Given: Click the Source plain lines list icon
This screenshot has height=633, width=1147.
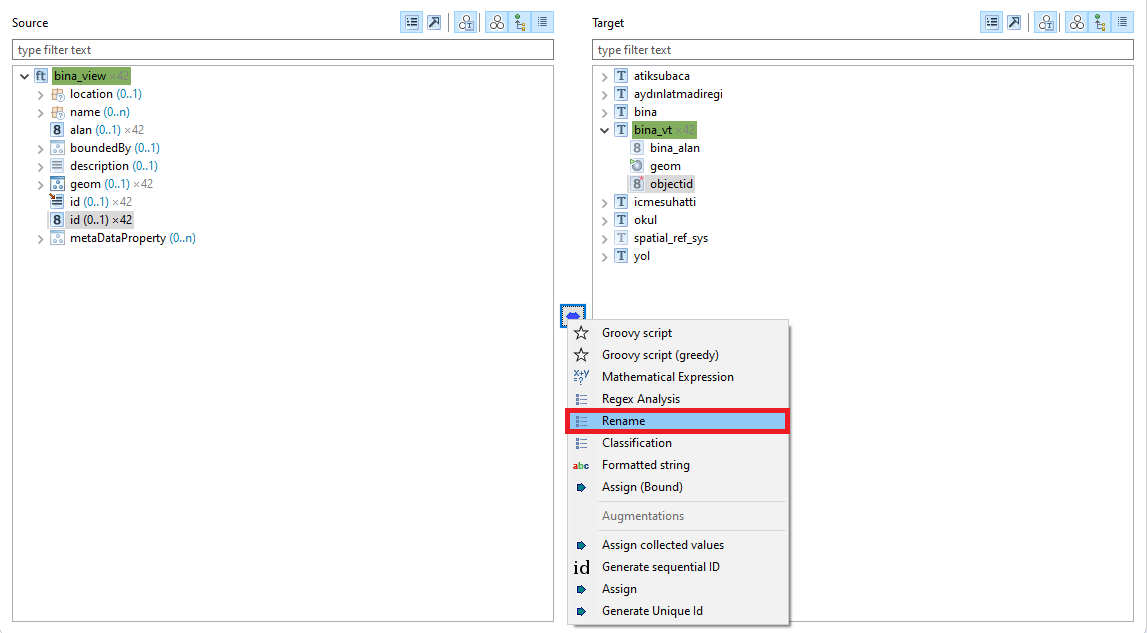Looking at the screenshot, I should [542, 23].
